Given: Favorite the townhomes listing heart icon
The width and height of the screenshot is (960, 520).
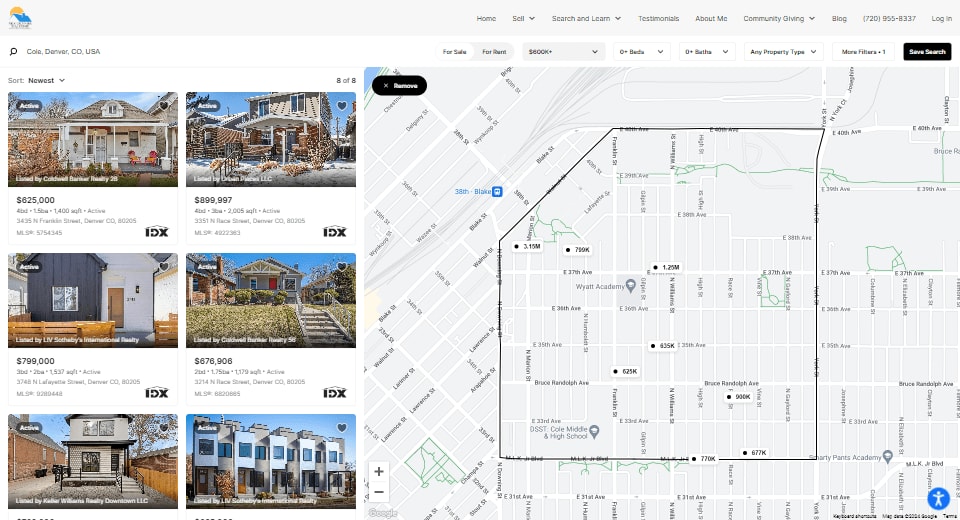Looking at the screenshot, I should pos(342,428).
